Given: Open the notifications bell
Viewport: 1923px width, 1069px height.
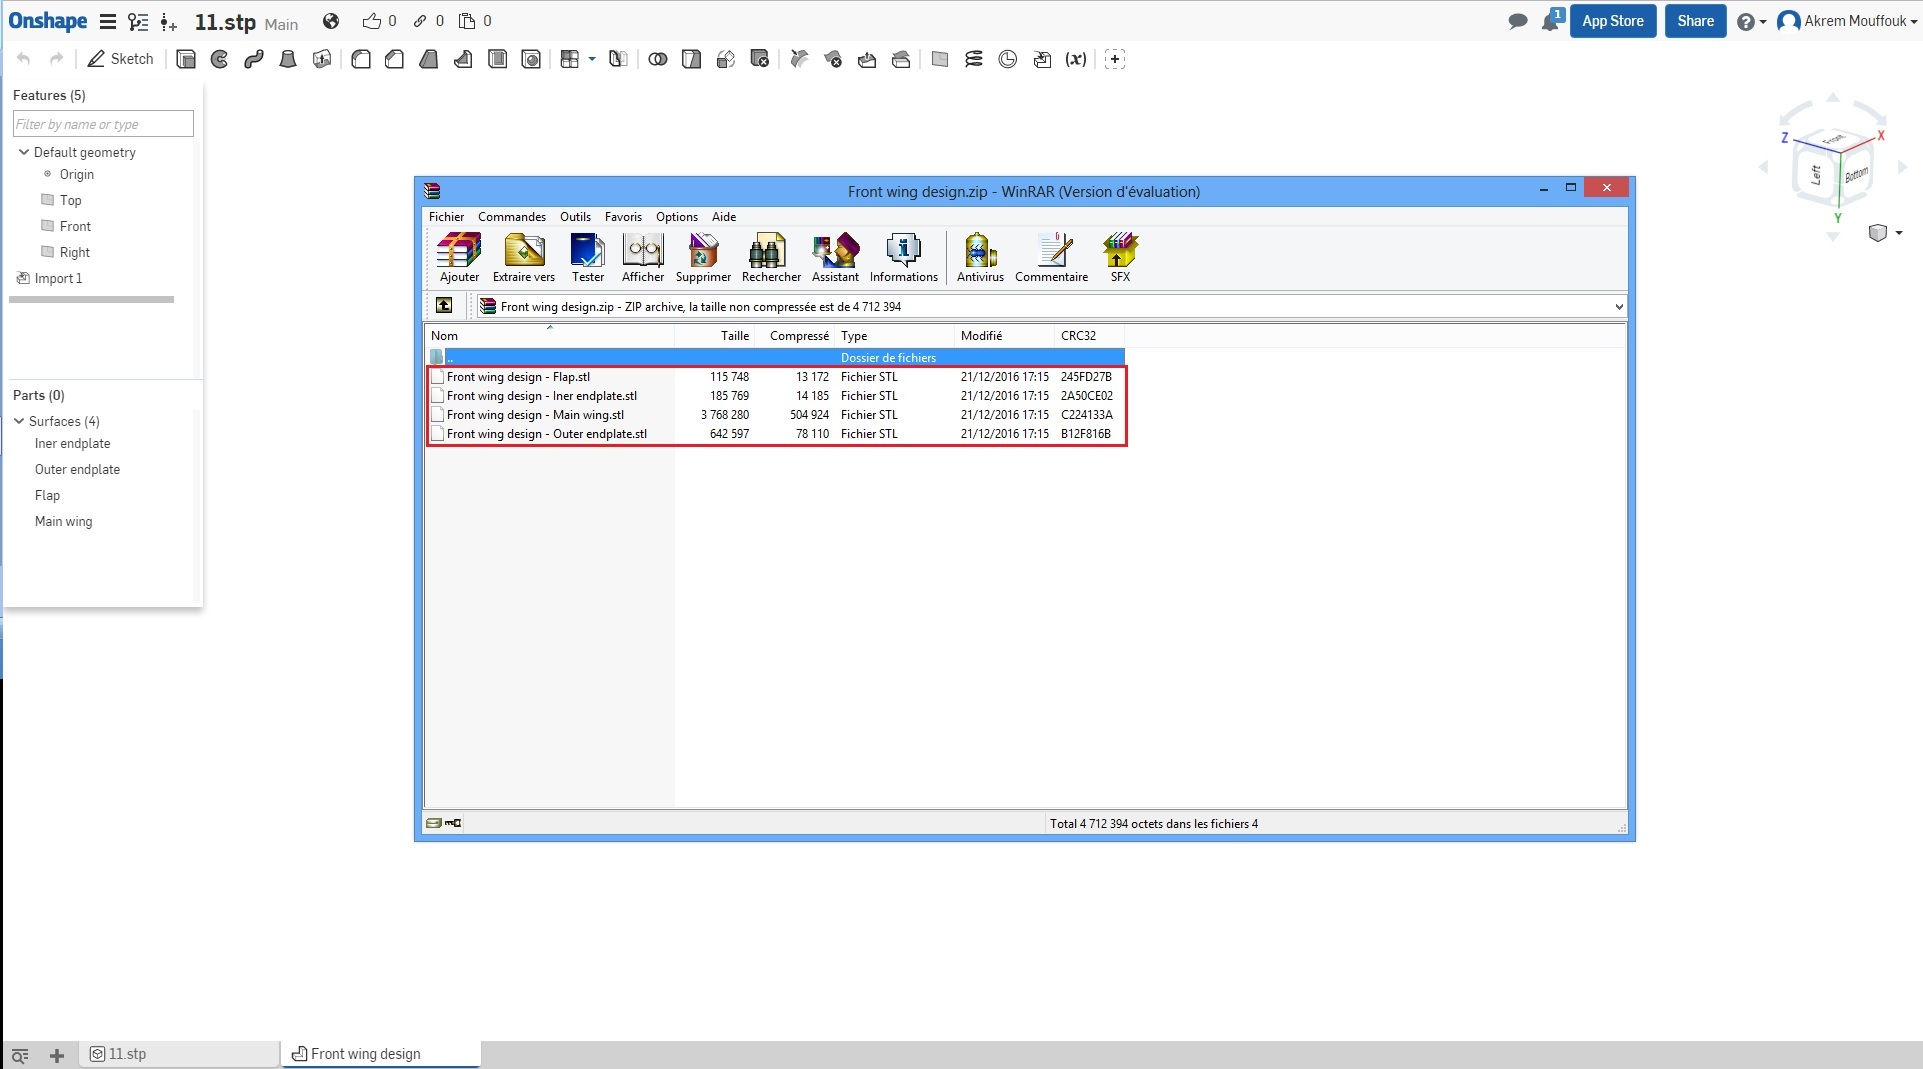Looking at the screenshot, I should coord(1552,20).
